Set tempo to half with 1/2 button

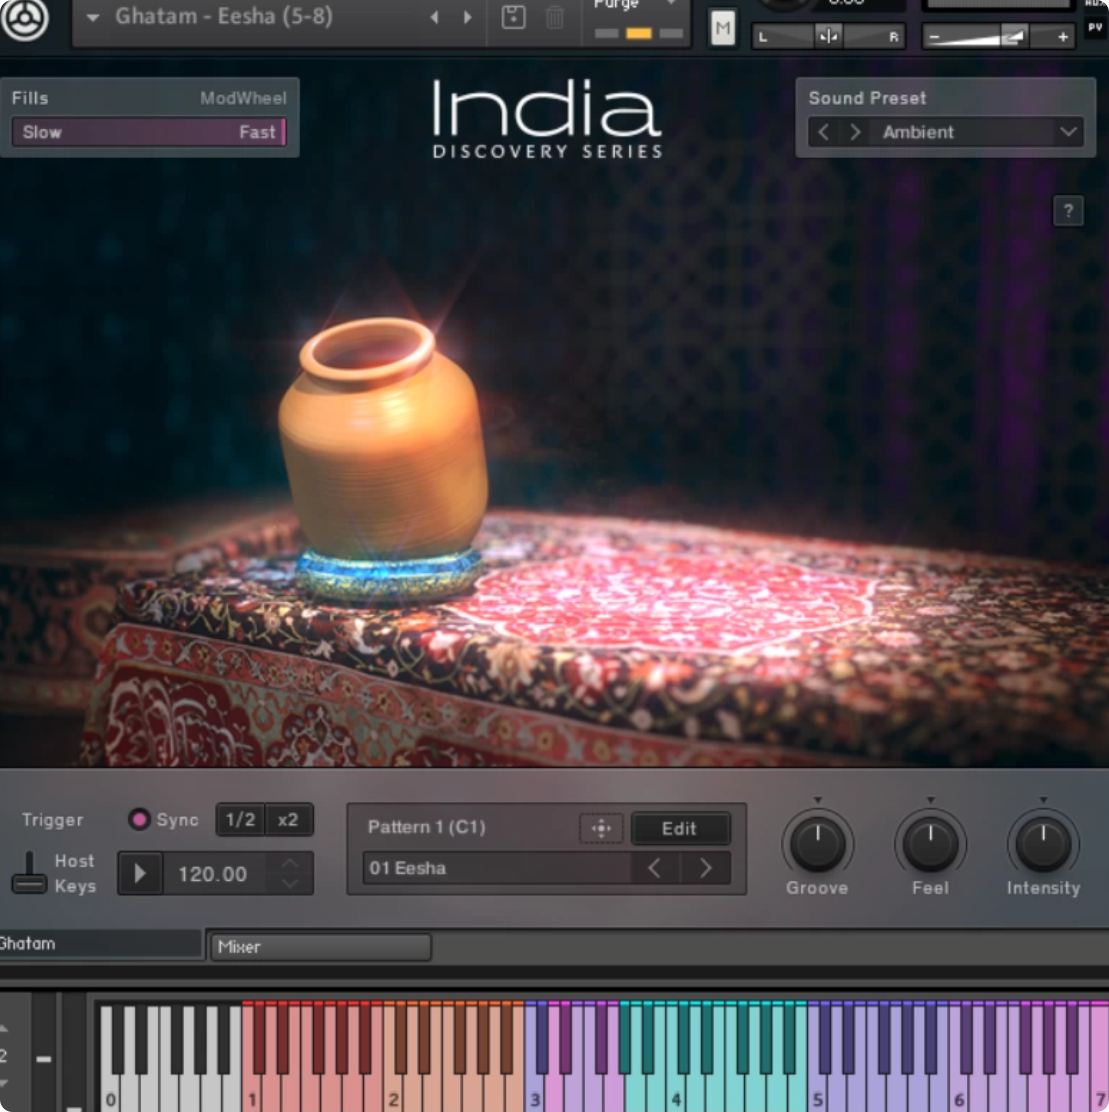tap(240, 820)
